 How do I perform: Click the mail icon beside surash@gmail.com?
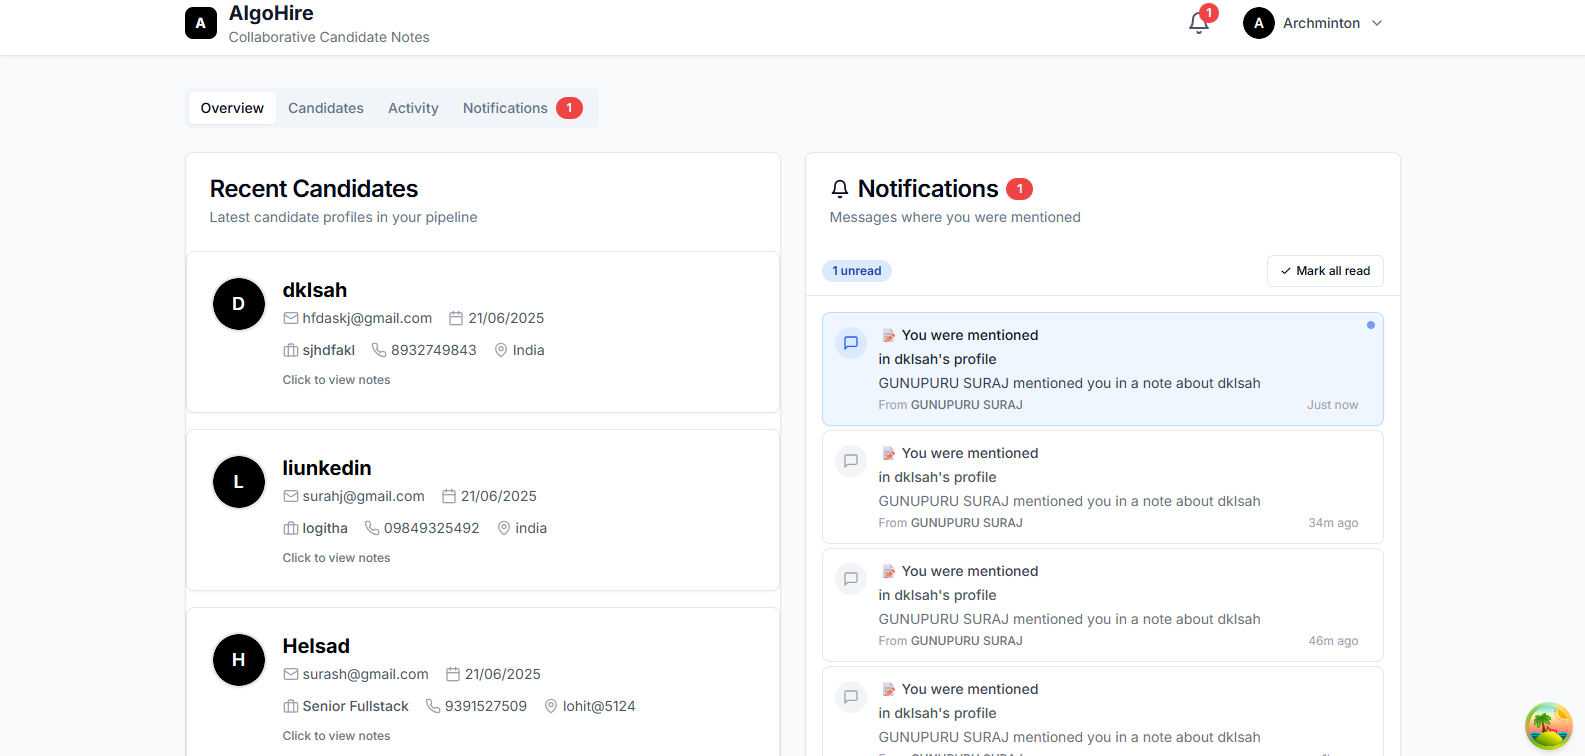(x=291, y=674)
